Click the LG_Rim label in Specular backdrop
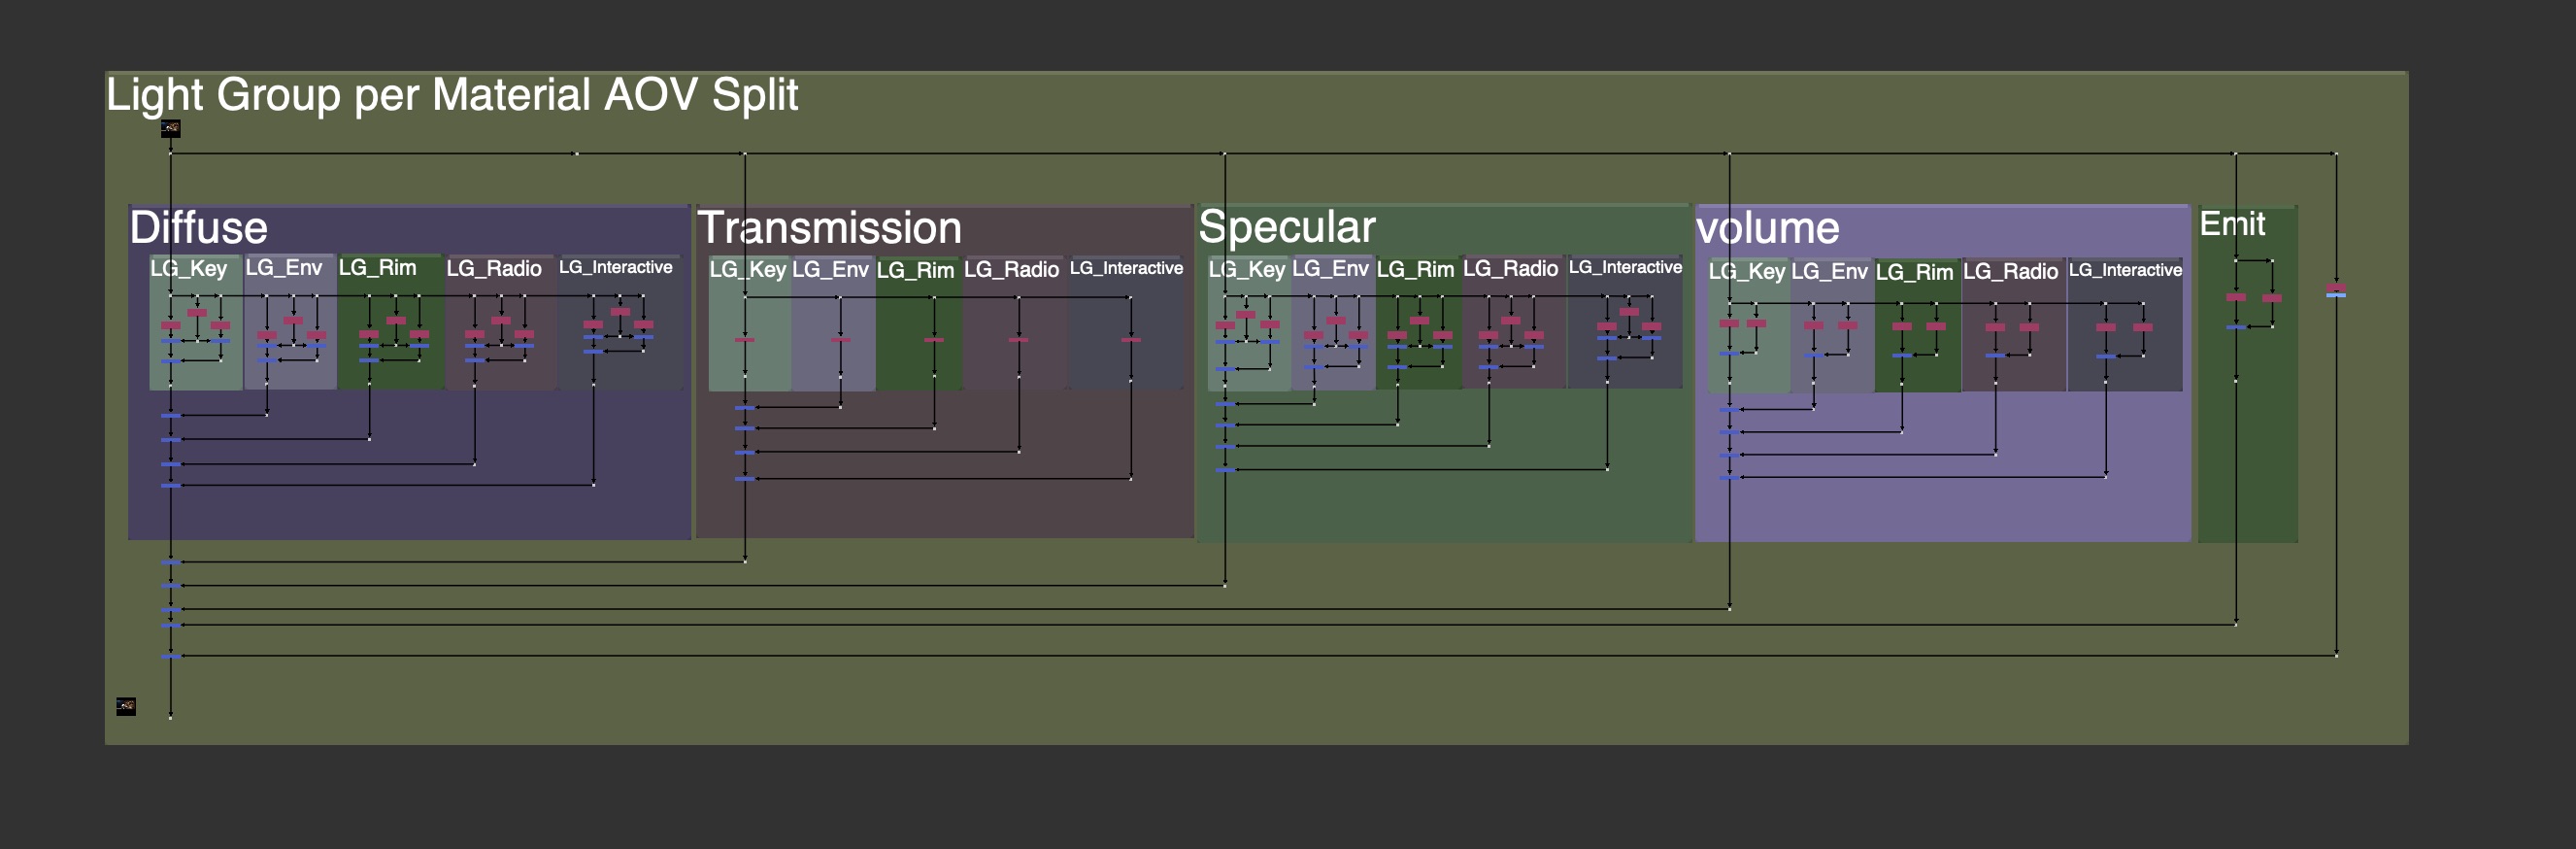The width and height of the screenshot is (2576, 849). point(1414,269)
